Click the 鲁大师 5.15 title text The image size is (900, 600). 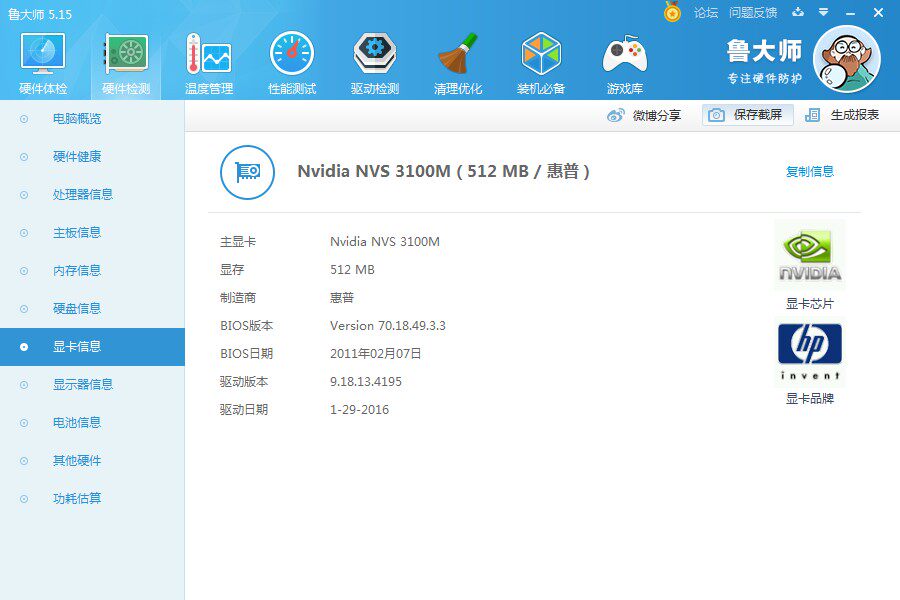[x=40, y=14]
